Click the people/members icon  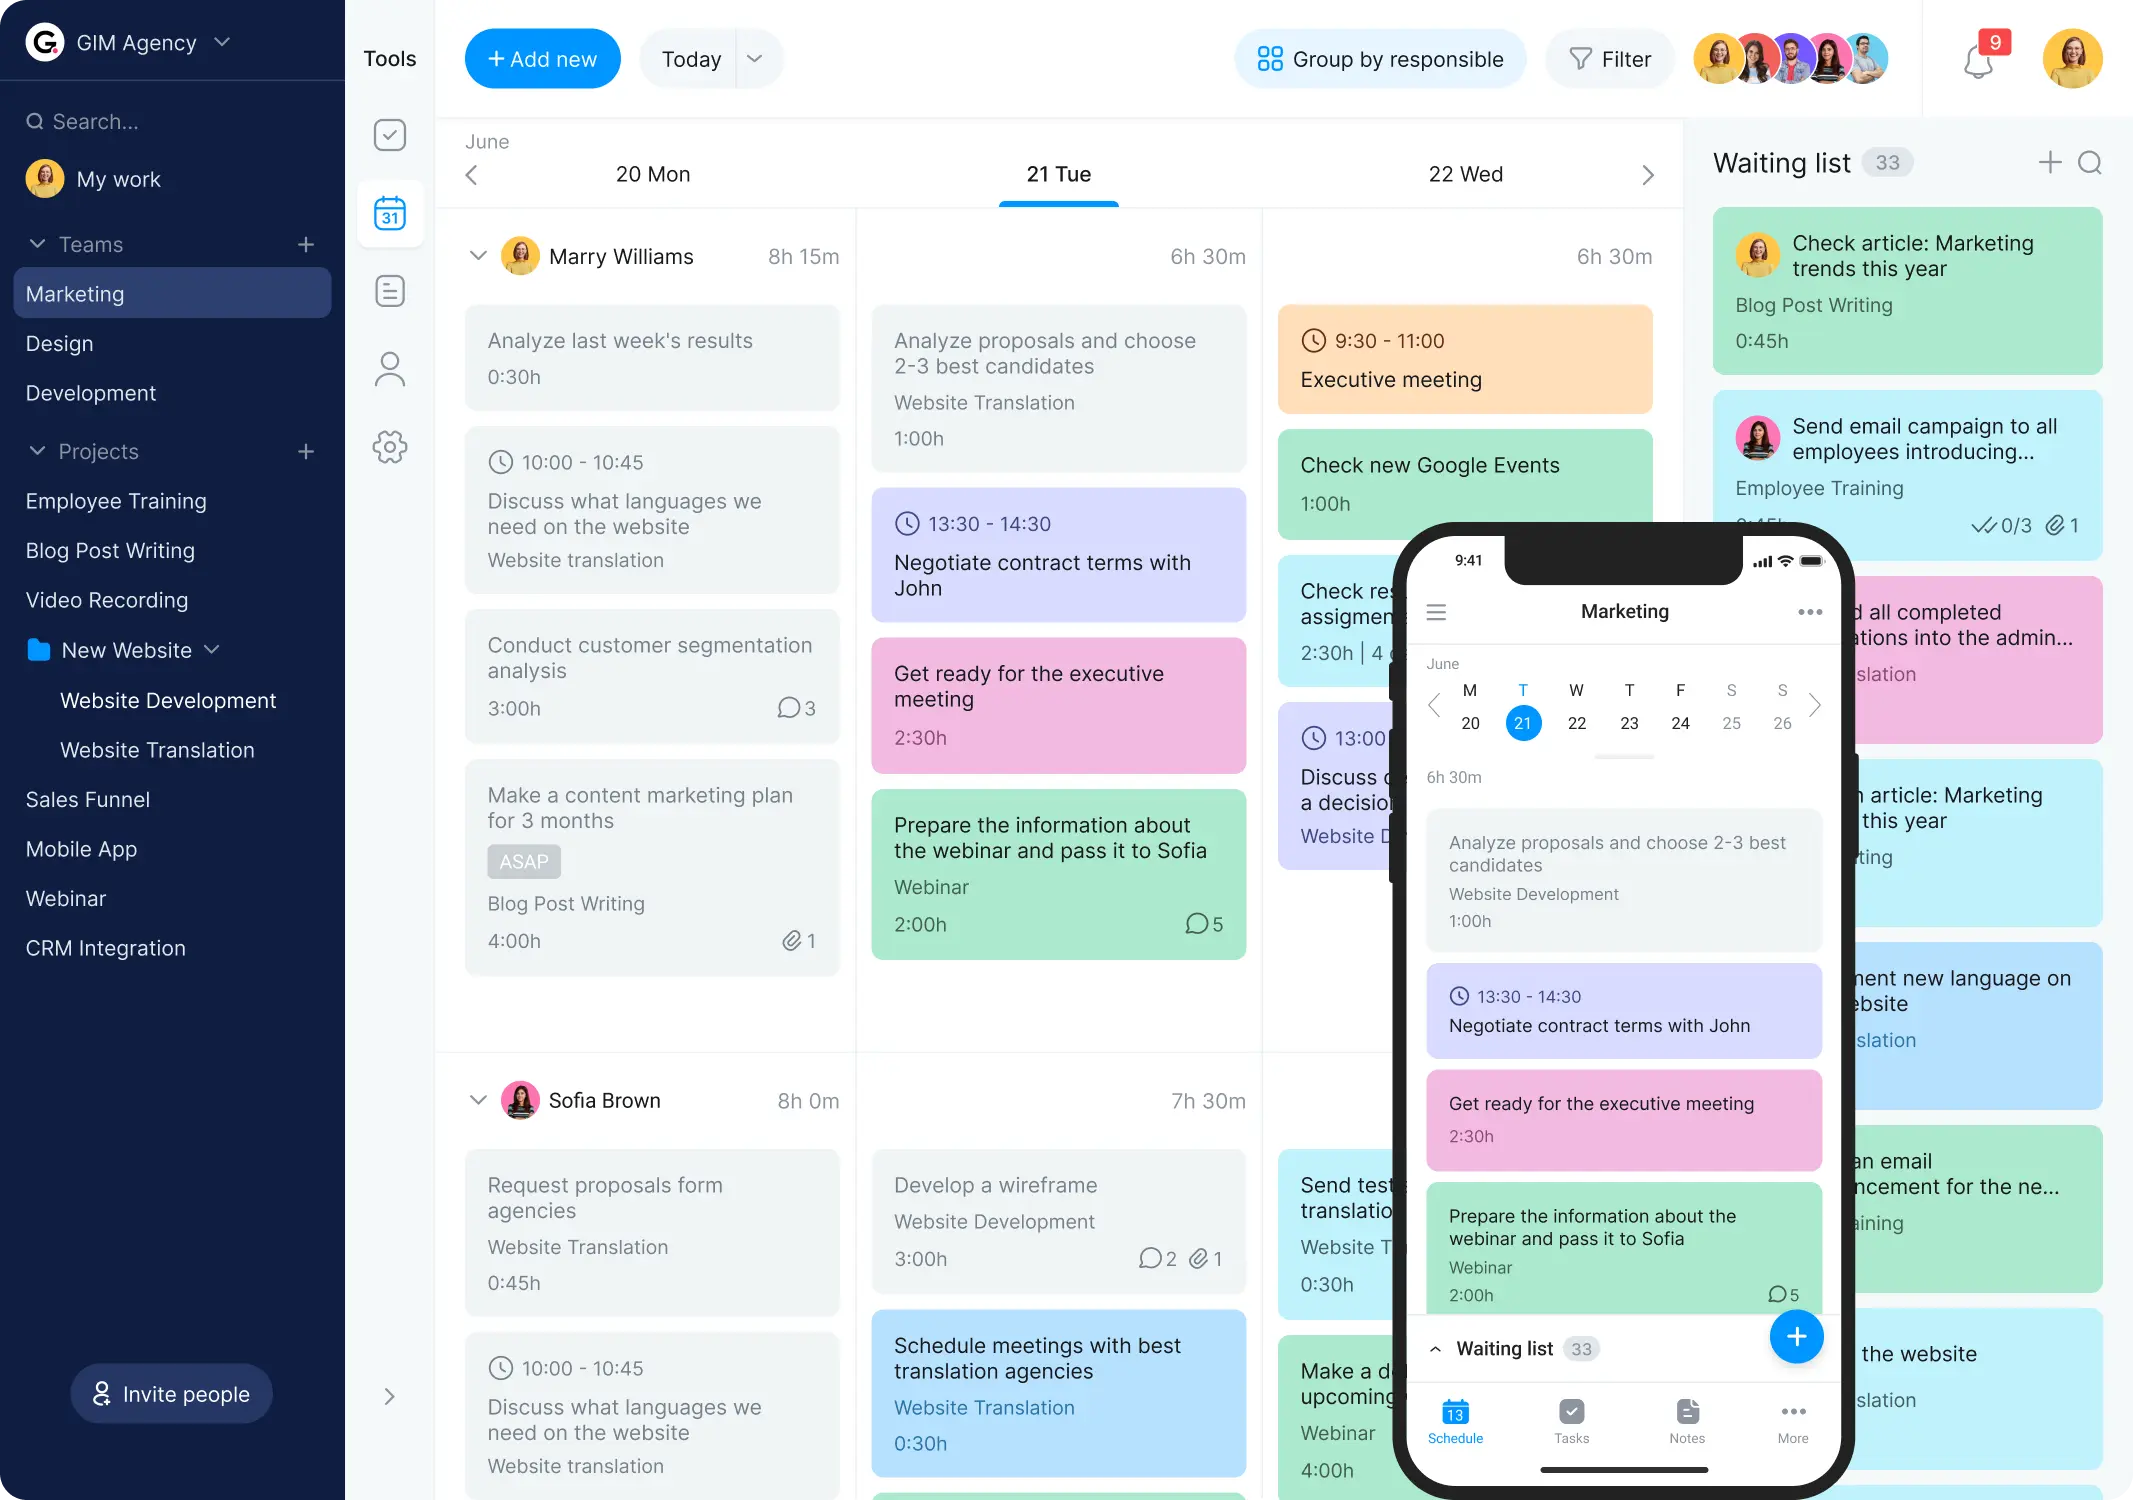(x=390, y=369)
